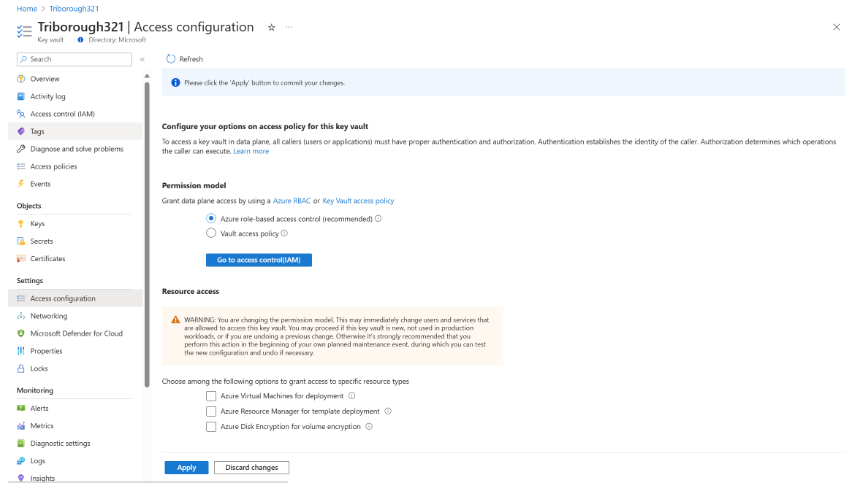Tick Azure Disk Encryption for volume encryption
The width and height of the screenshot is (852, 490).
[211, 426]
